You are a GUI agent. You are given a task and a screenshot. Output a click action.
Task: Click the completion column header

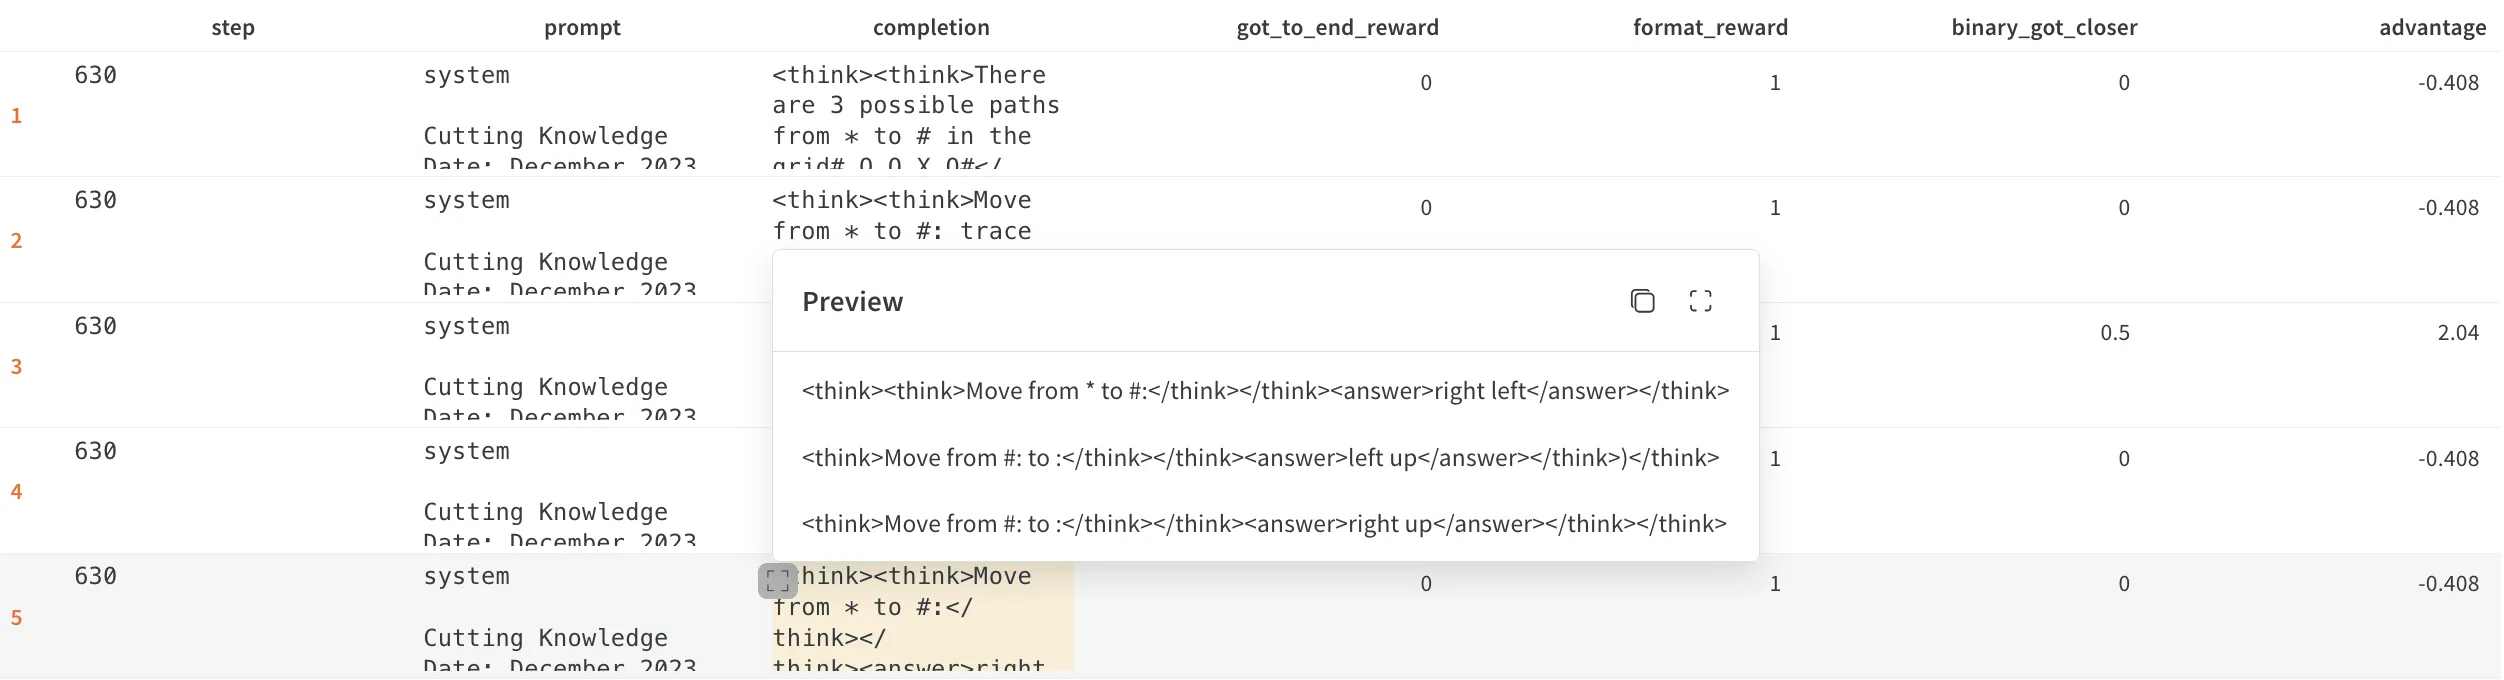[x=929, y=27]
